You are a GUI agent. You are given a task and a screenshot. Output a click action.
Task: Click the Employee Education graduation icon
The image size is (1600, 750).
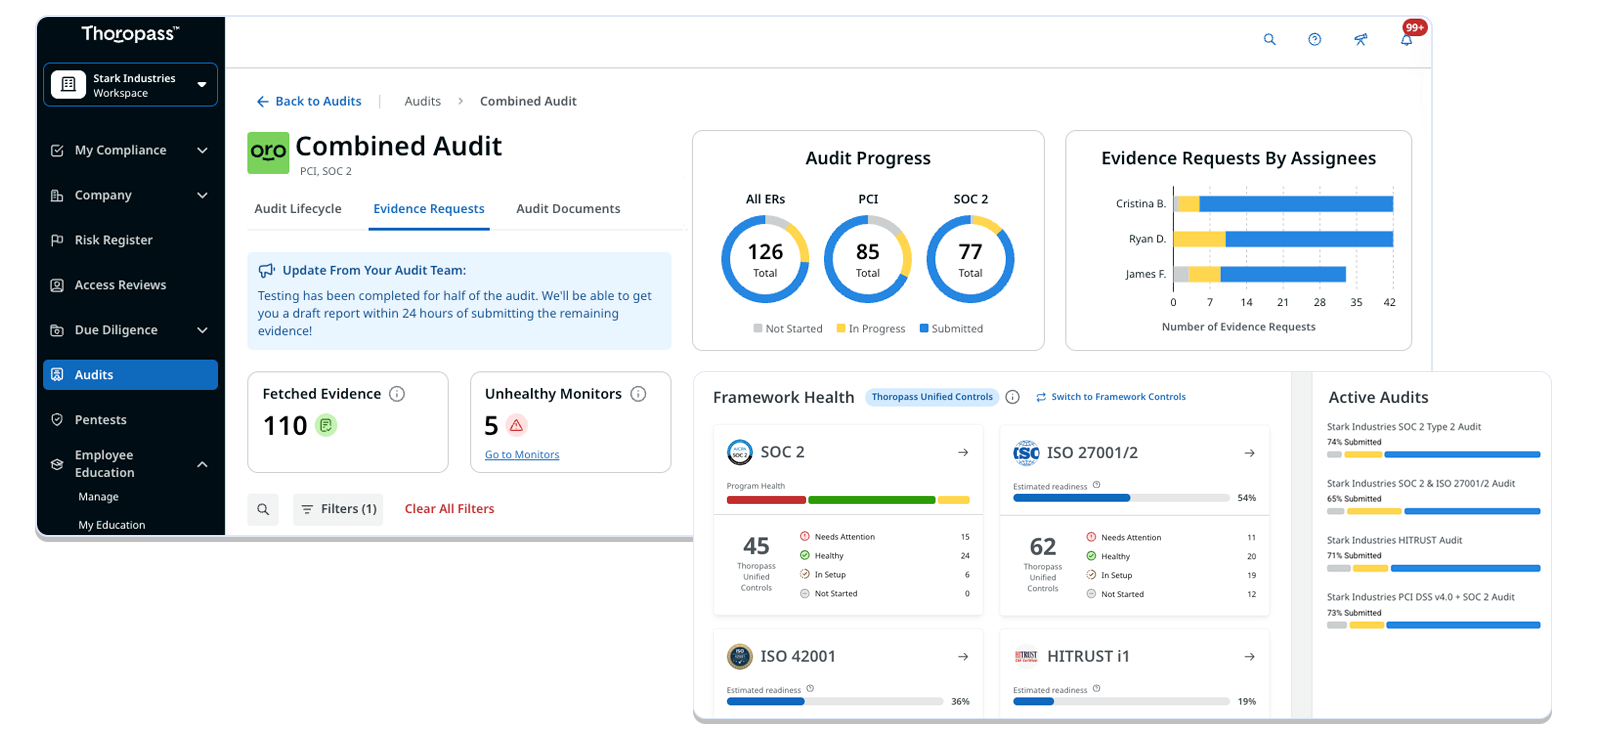tap(57, 464)
